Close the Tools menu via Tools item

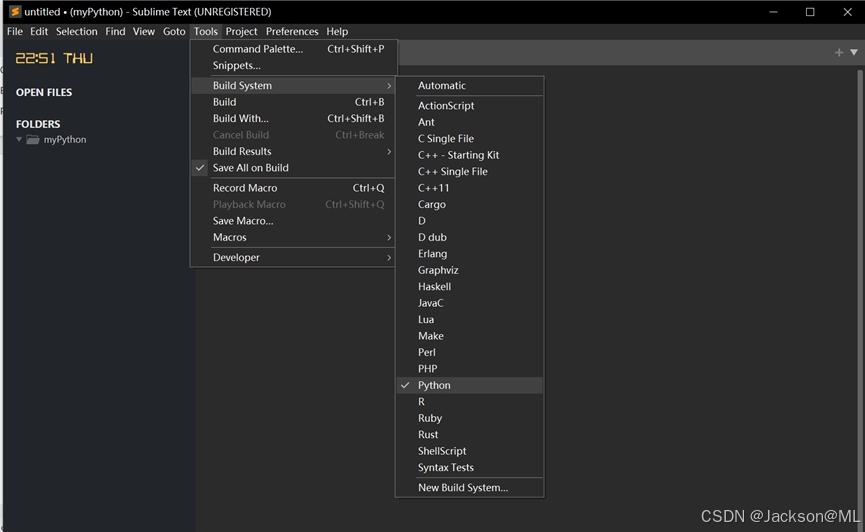tap(206, 31)
